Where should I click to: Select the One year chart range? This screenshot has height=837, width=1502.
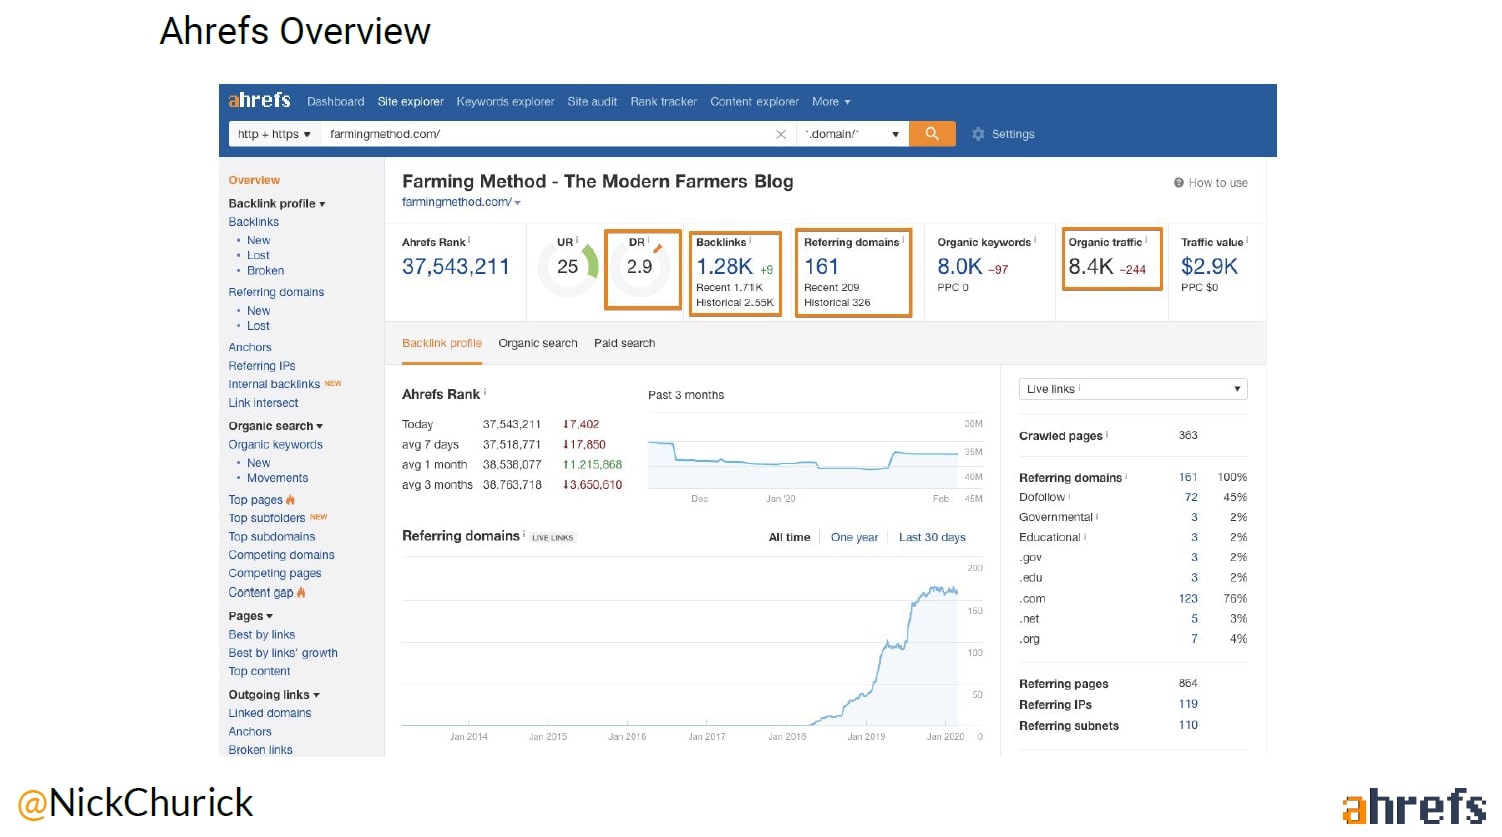coord(854,537)
